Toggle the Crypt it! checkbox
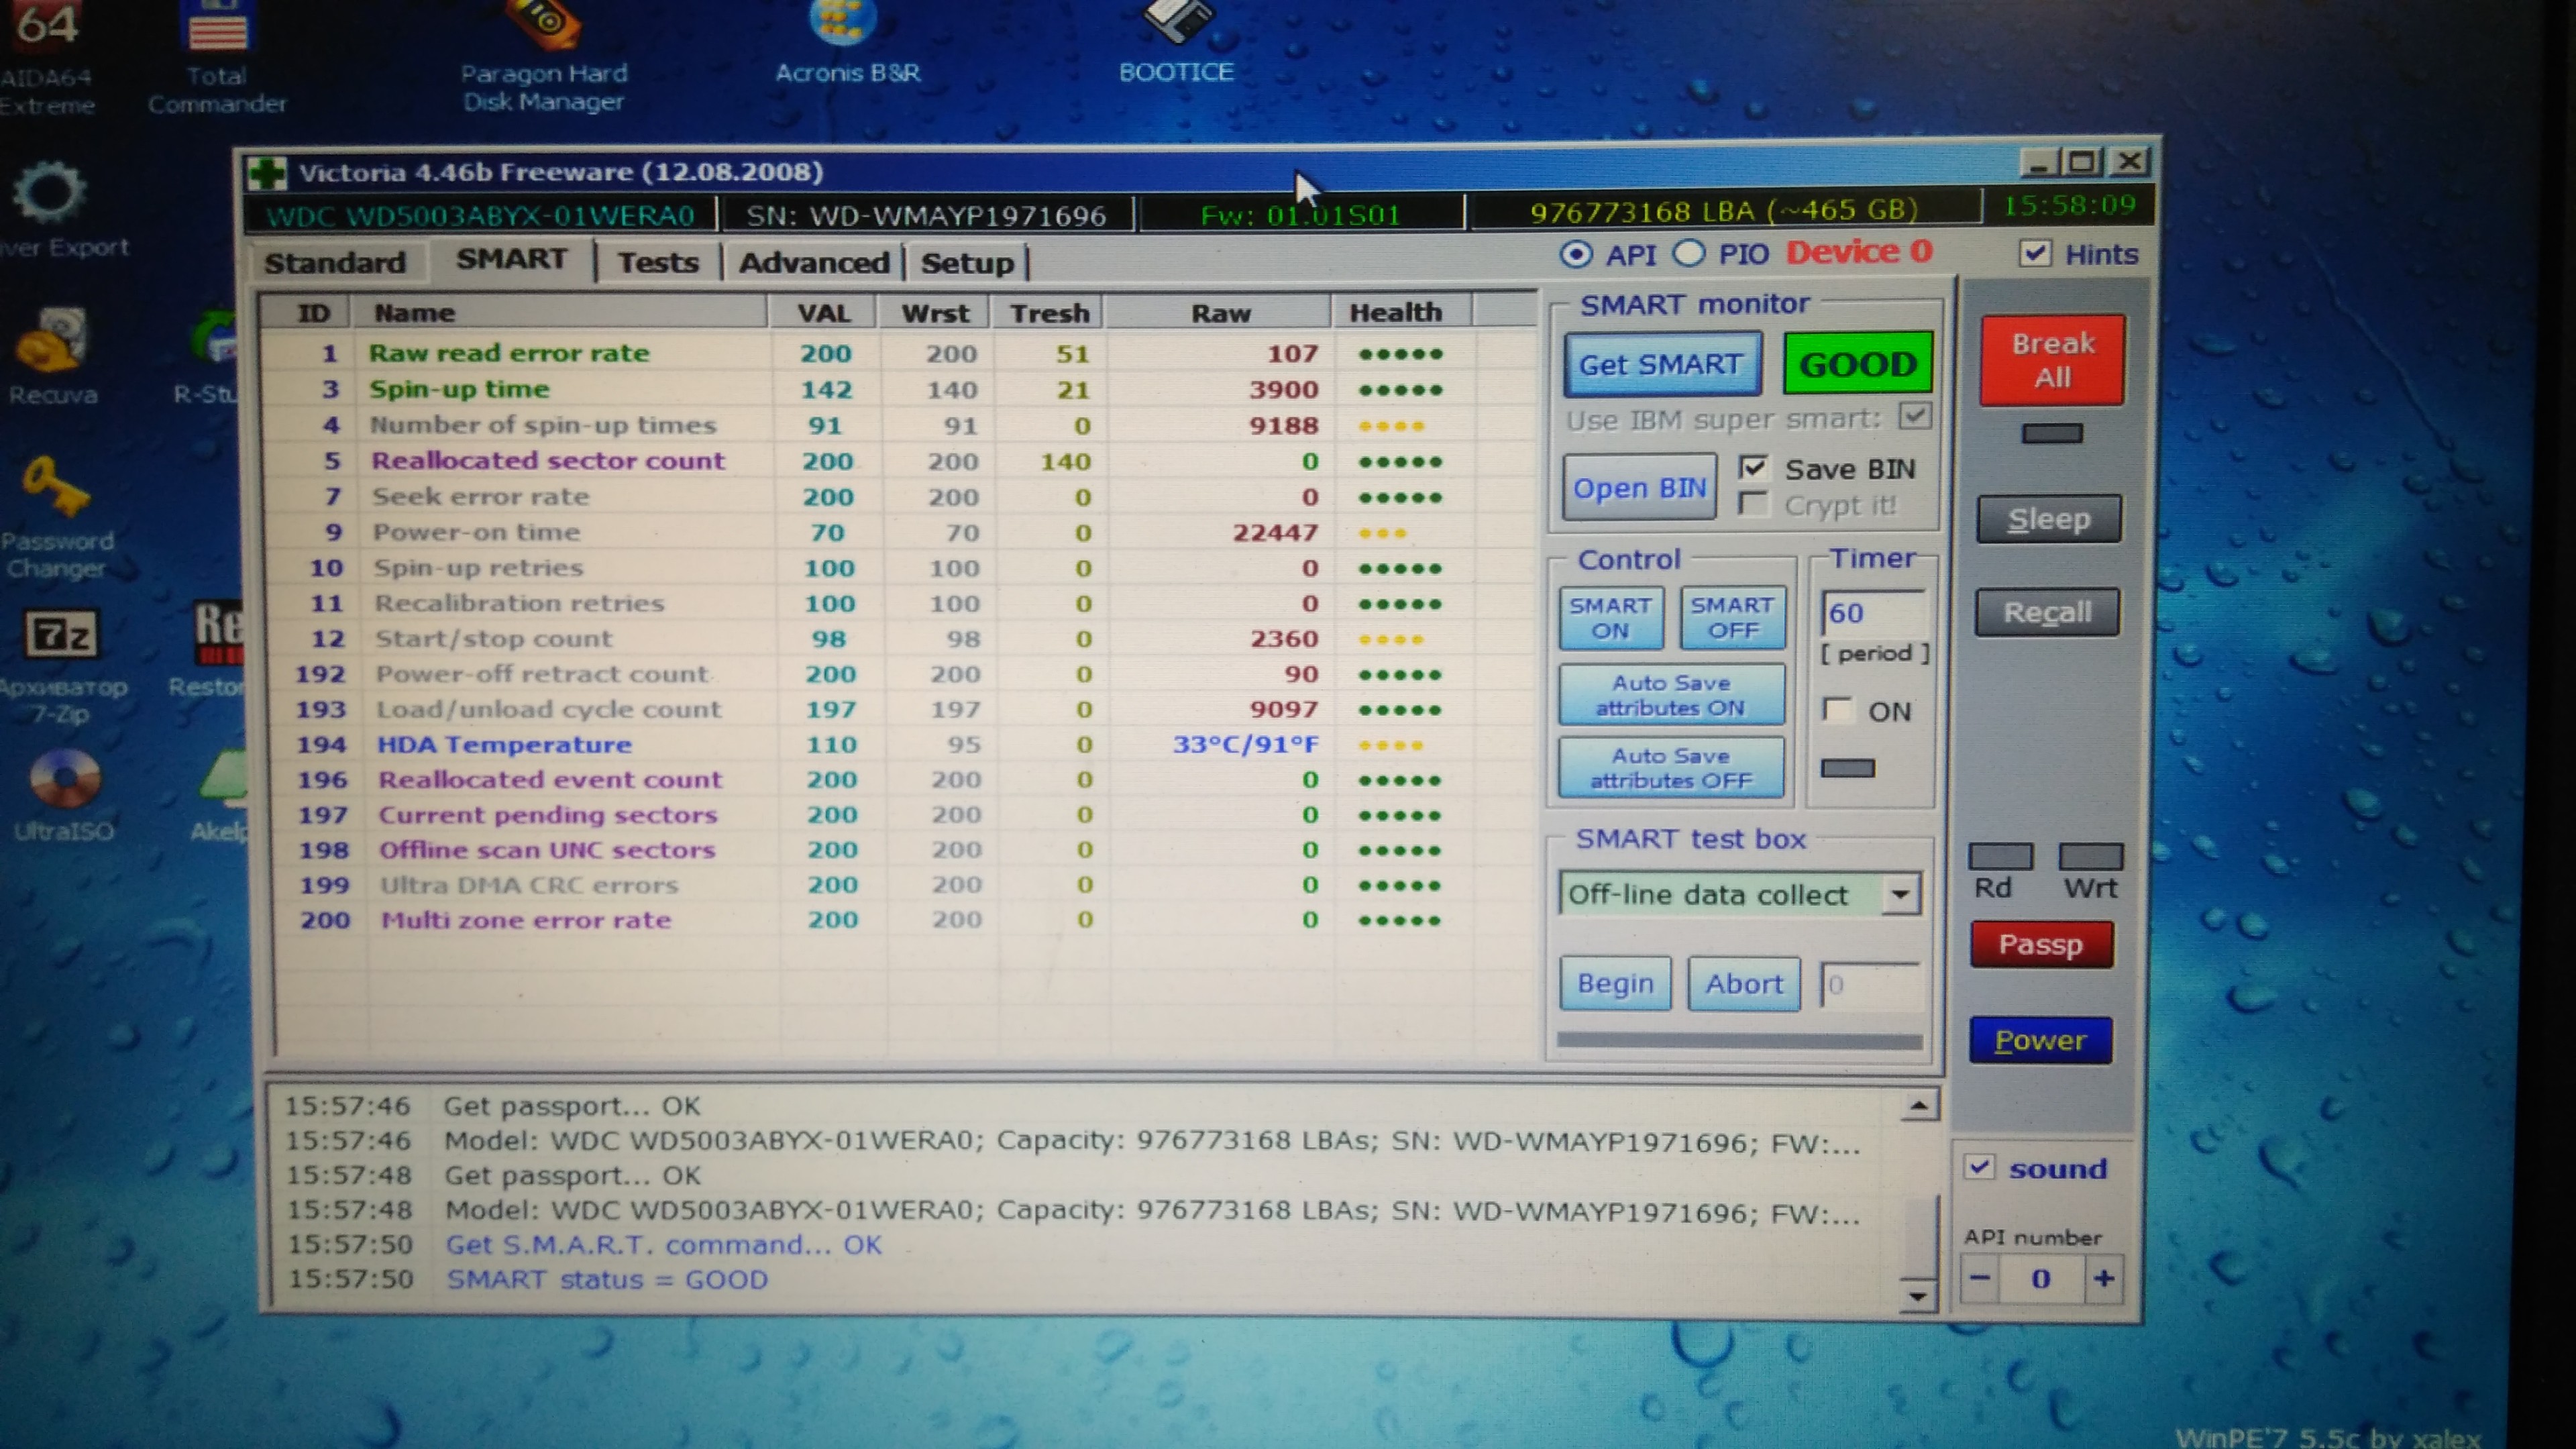The width and height of the screenshot is (2576, 1449). point(1753,503)
